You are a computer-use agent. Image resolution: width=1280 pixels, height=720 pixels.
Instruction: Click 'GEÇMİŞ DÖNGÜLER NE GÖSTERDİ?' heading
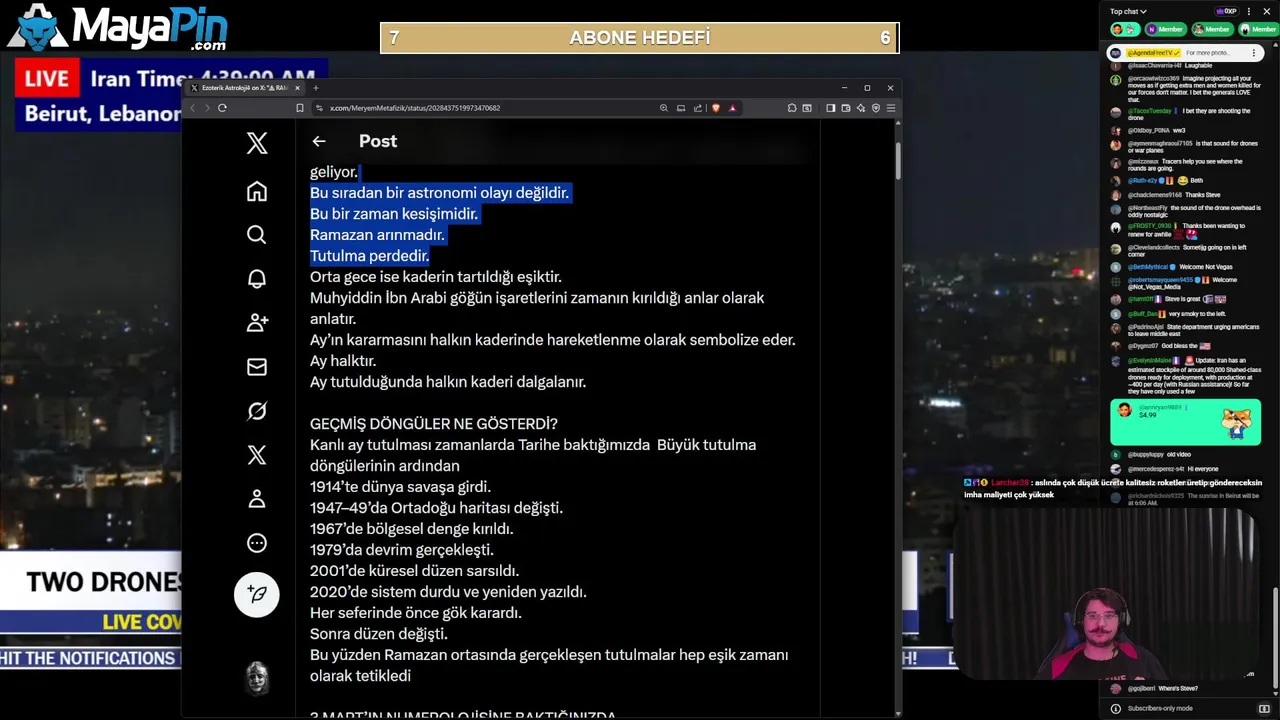433,424
